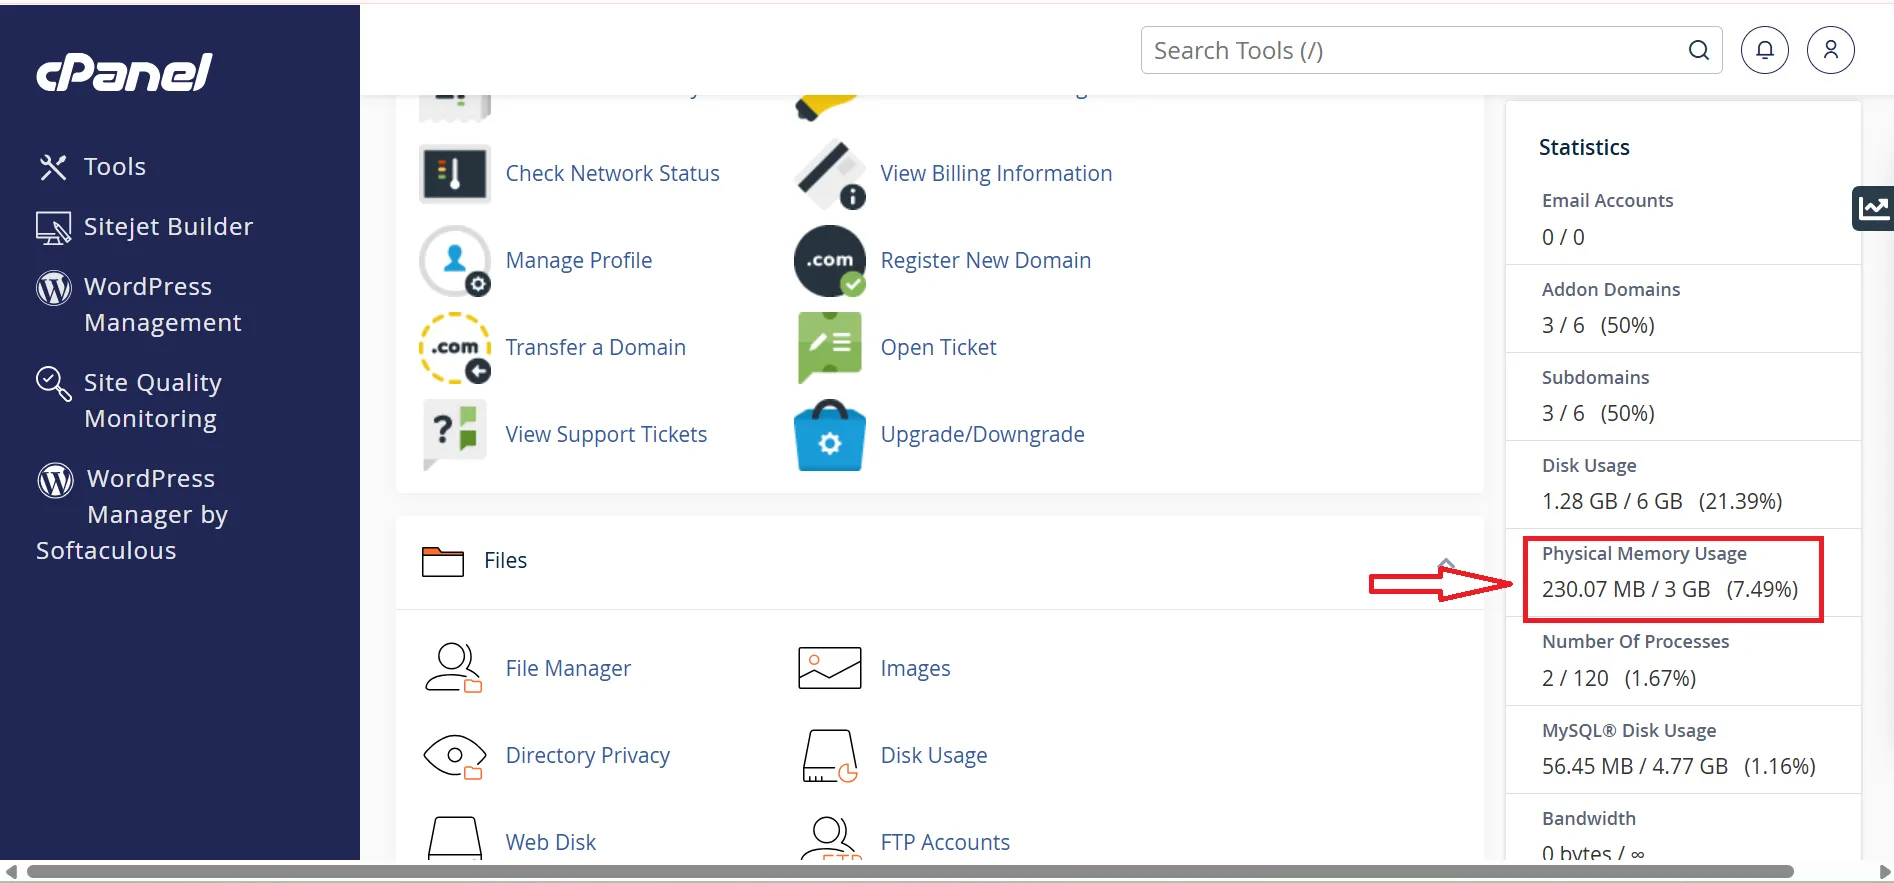Open the View Billing Information link
The height and width of the screenshot is (883, 1894).
click(995, 174)
